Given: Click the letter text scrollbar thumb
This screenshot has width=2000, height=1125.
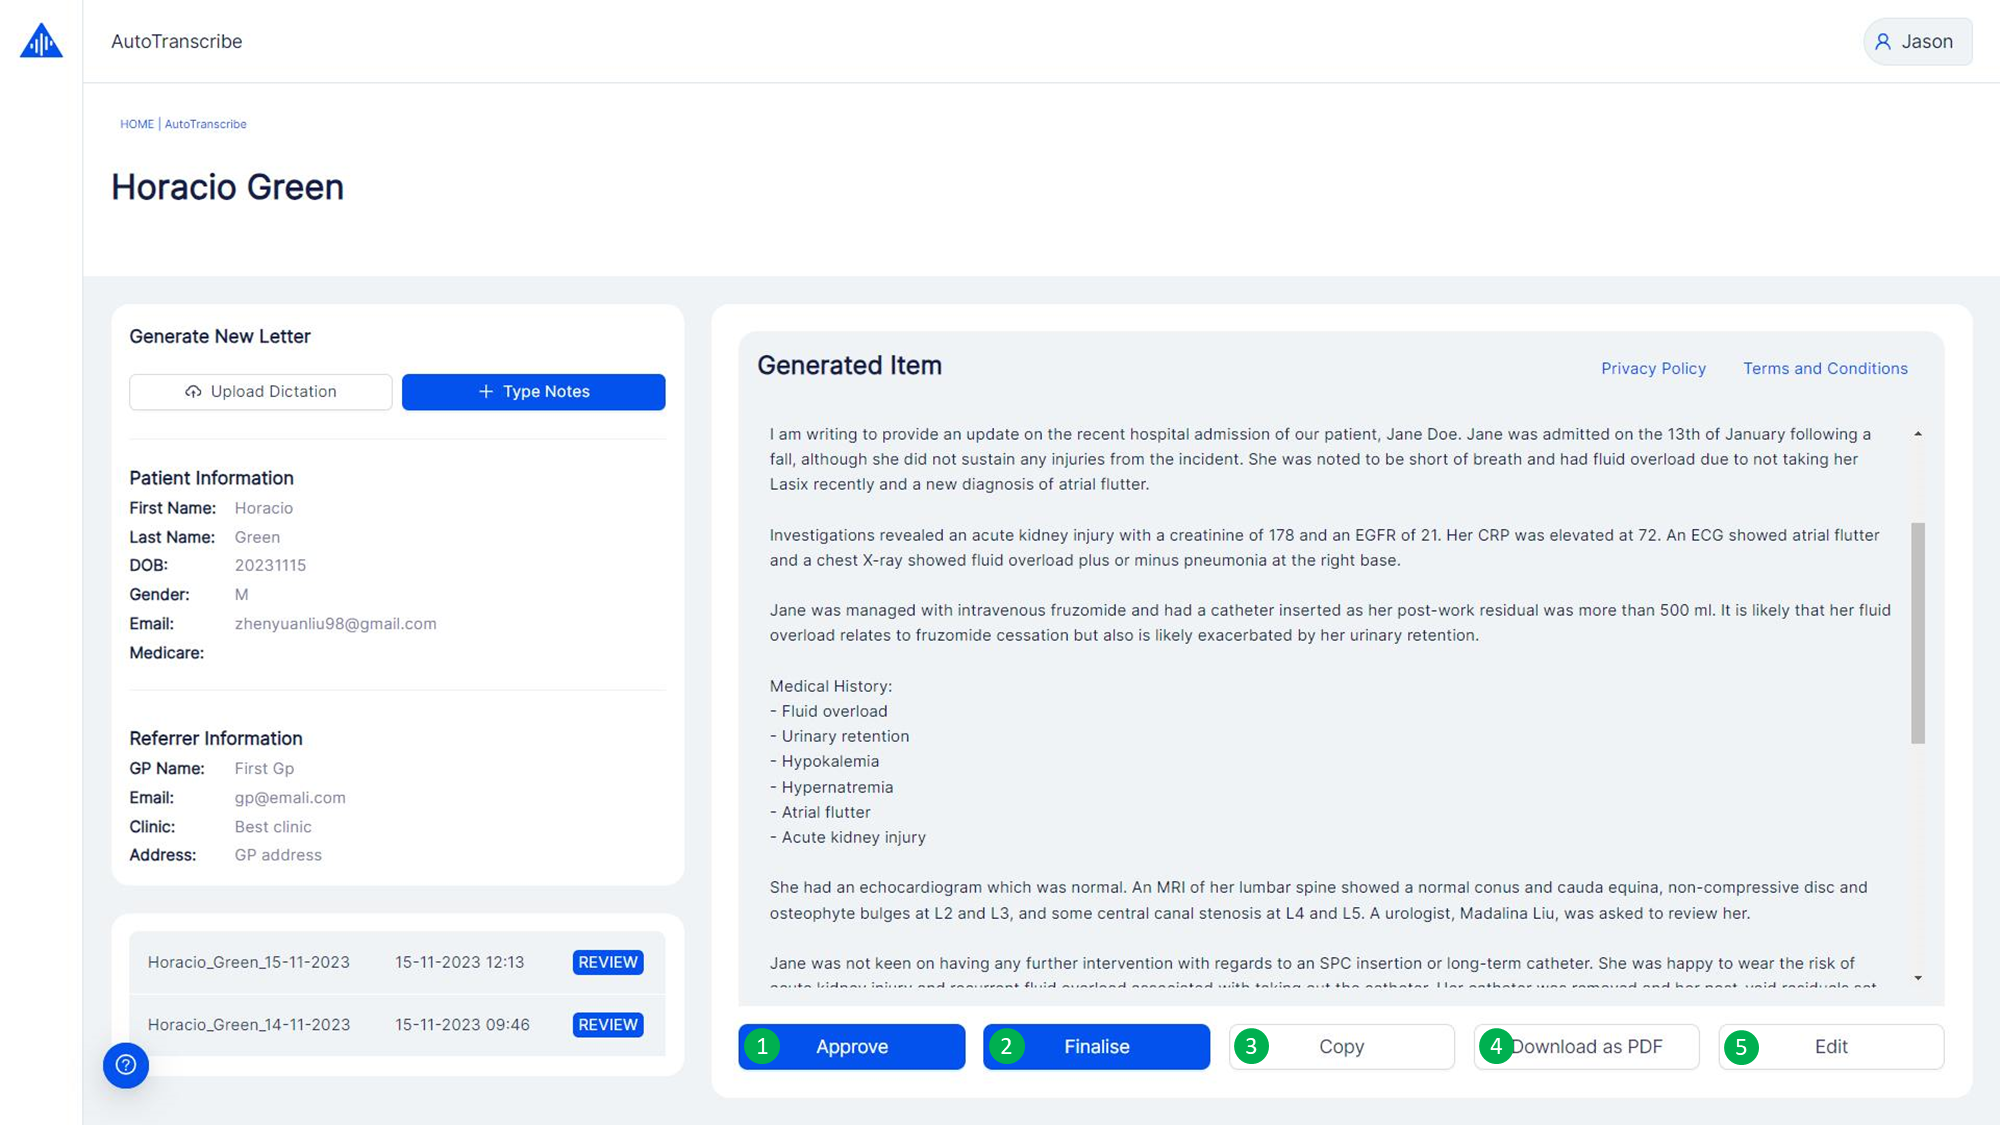Looking at the screenshot, I should pos(1918,632).
